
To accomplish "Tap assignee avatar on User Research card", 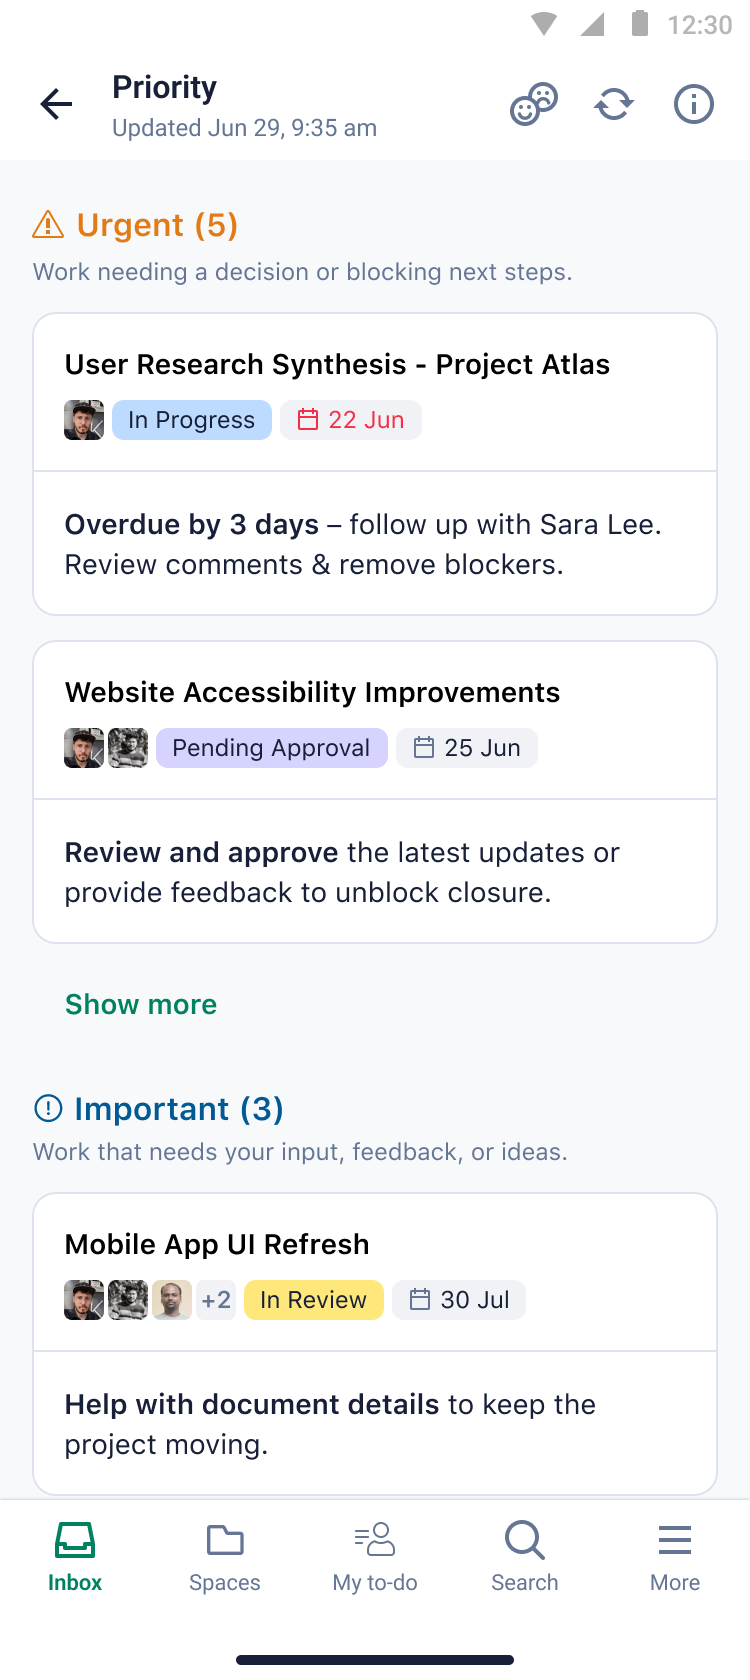I will click(x=84, y=420).
